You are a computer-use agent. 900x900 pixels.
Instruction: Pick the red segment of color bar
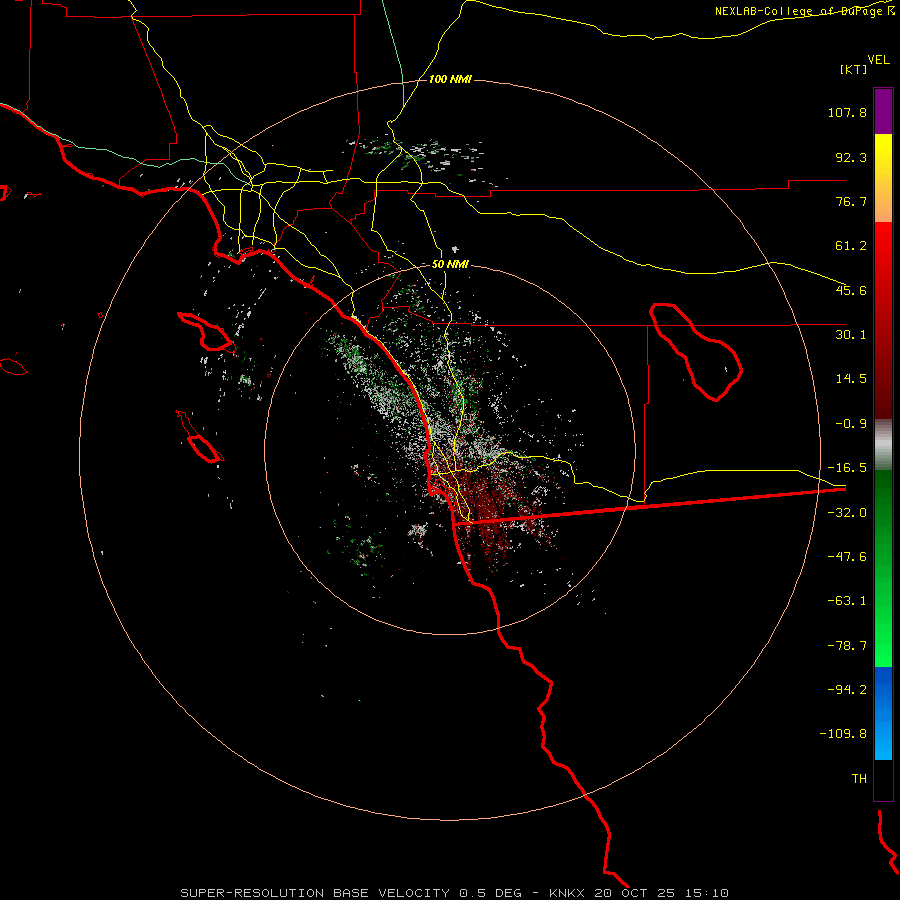coord(883,320)
